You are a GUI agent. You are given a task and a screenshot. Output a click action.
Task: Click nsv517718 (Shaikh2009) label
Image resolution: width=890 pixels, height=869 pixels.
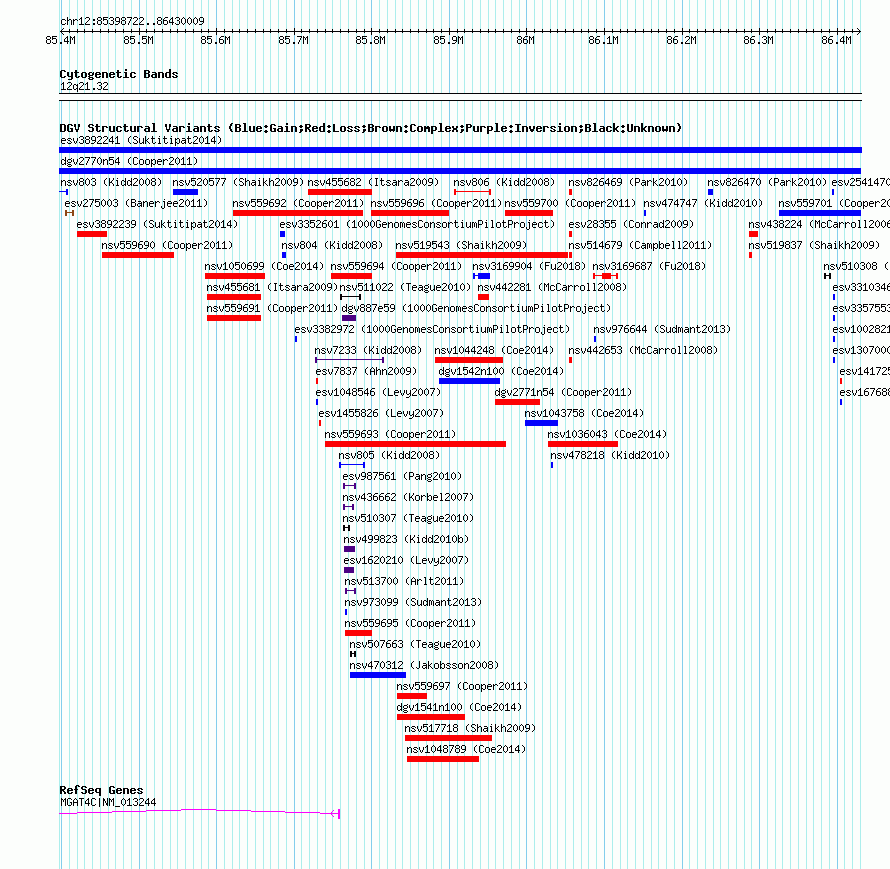470,728
